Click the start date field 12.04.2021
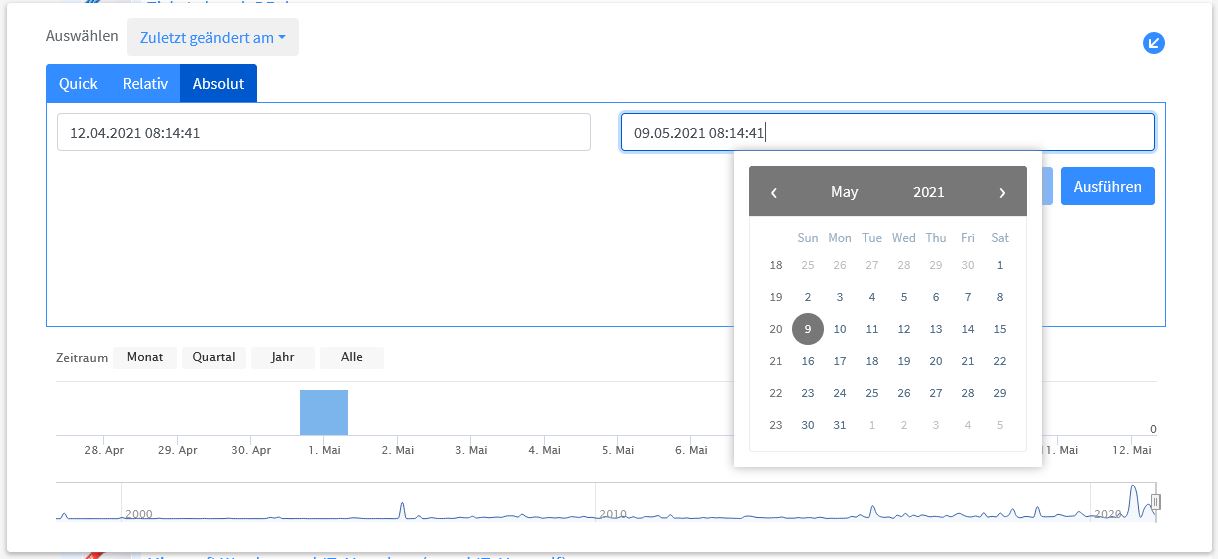The height and width of the screenshot is (559, 1218). (324, 132)
